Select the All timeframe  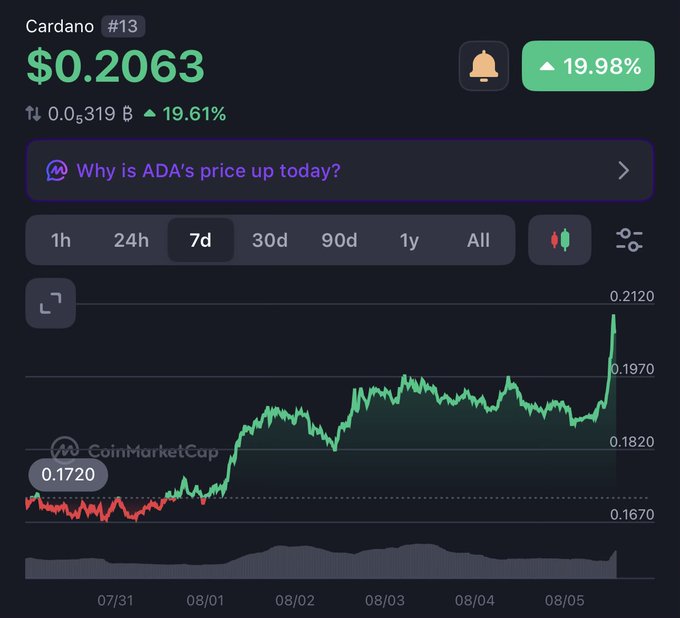pyautogui.click(x=478, y=240)
